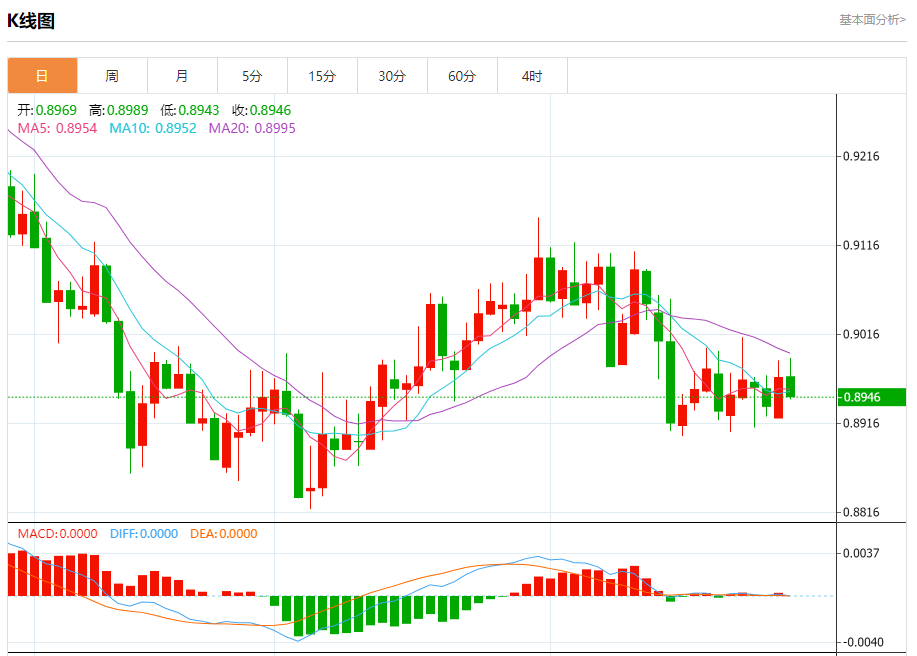Viewport: 917px width, 656px height.
Task: Click the MACD:0.0000 indicator label
Action: click(57, 534)
